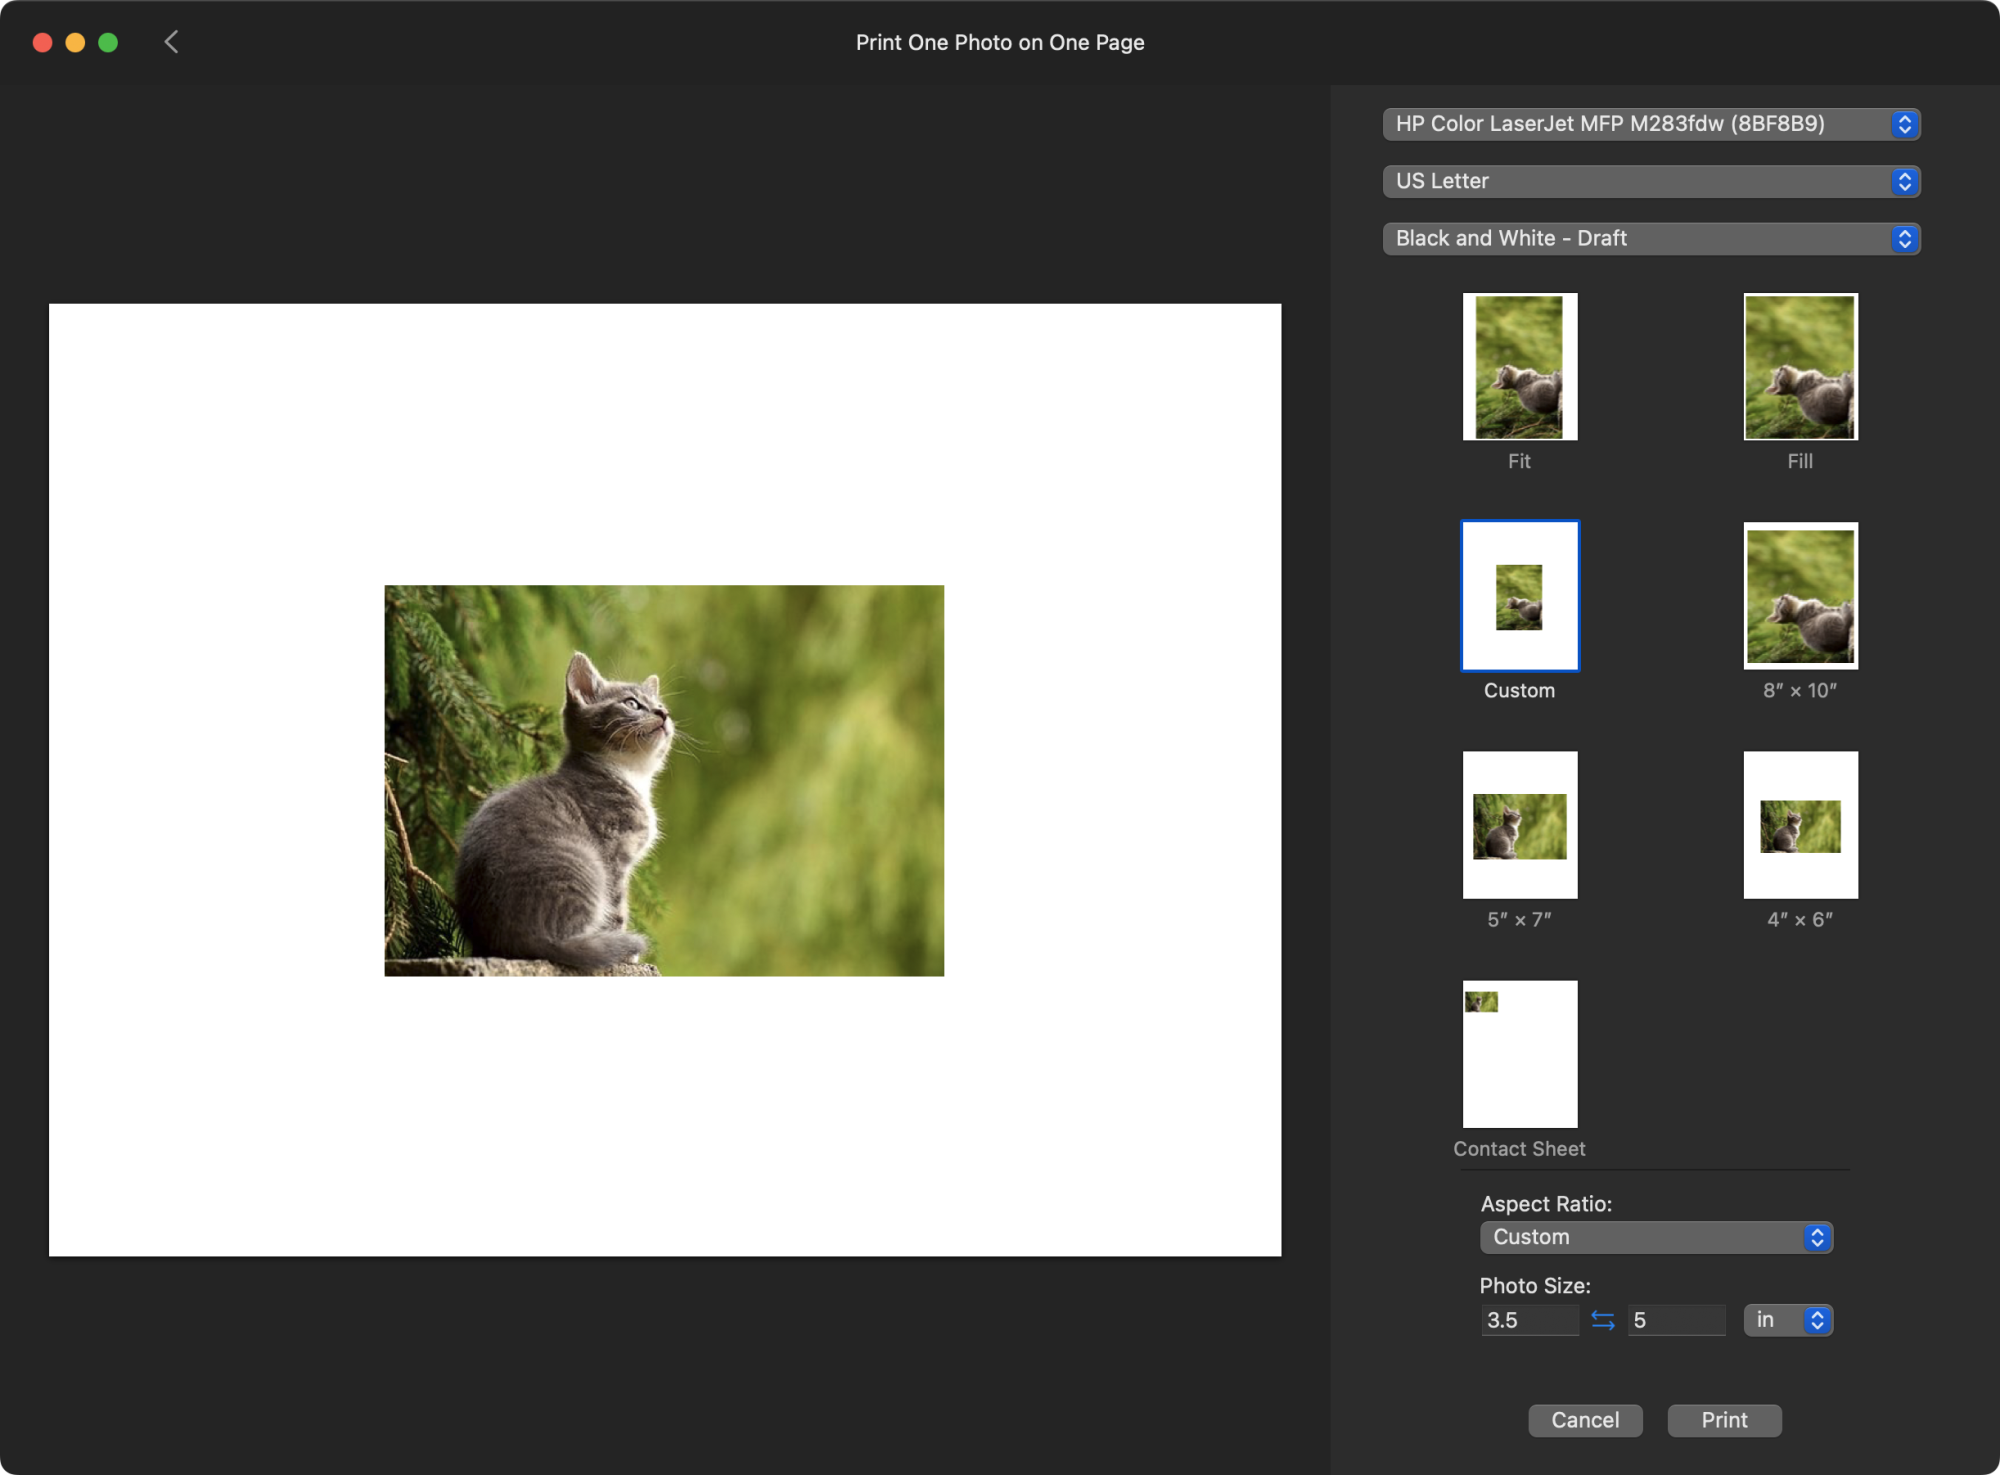Screen dimensions: 2000x1475
Task: Choose the 8″ × 10″ layout thumbnail
Action: [1800, 596]
